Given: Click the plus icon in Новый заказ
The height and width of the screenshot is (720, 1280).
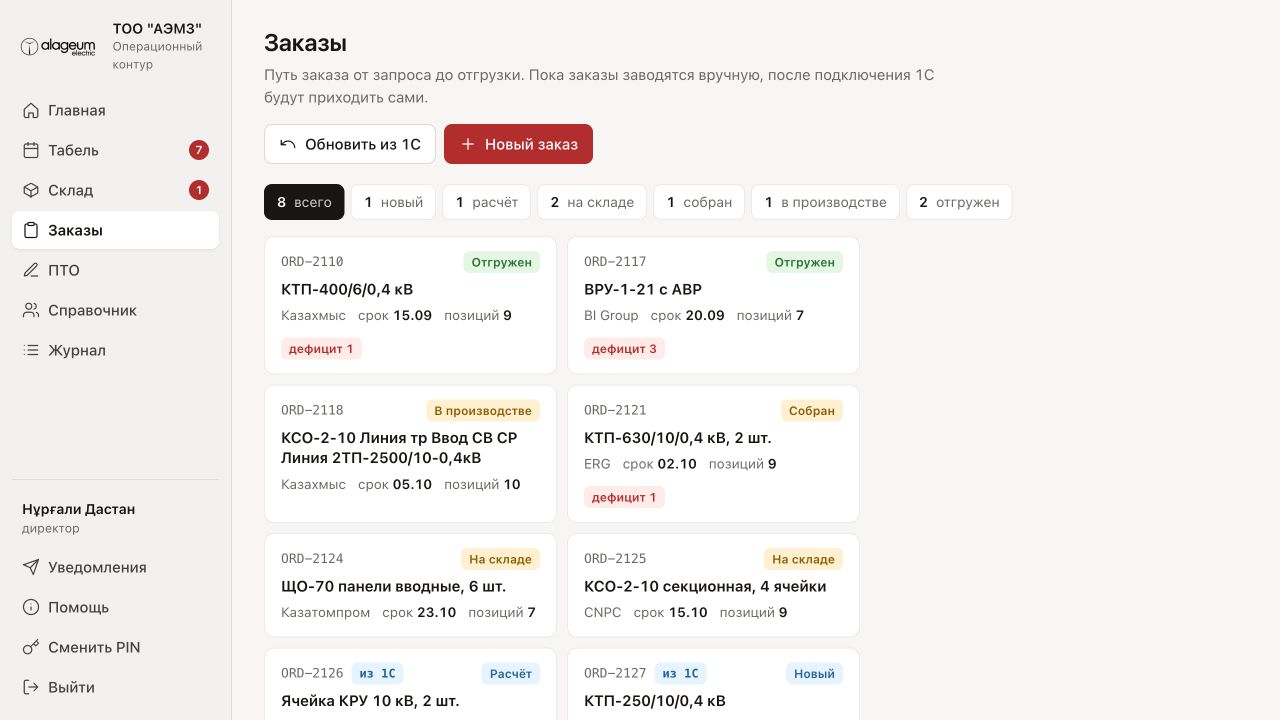Looking at the screenshot, I should click(x=467, y=144).
